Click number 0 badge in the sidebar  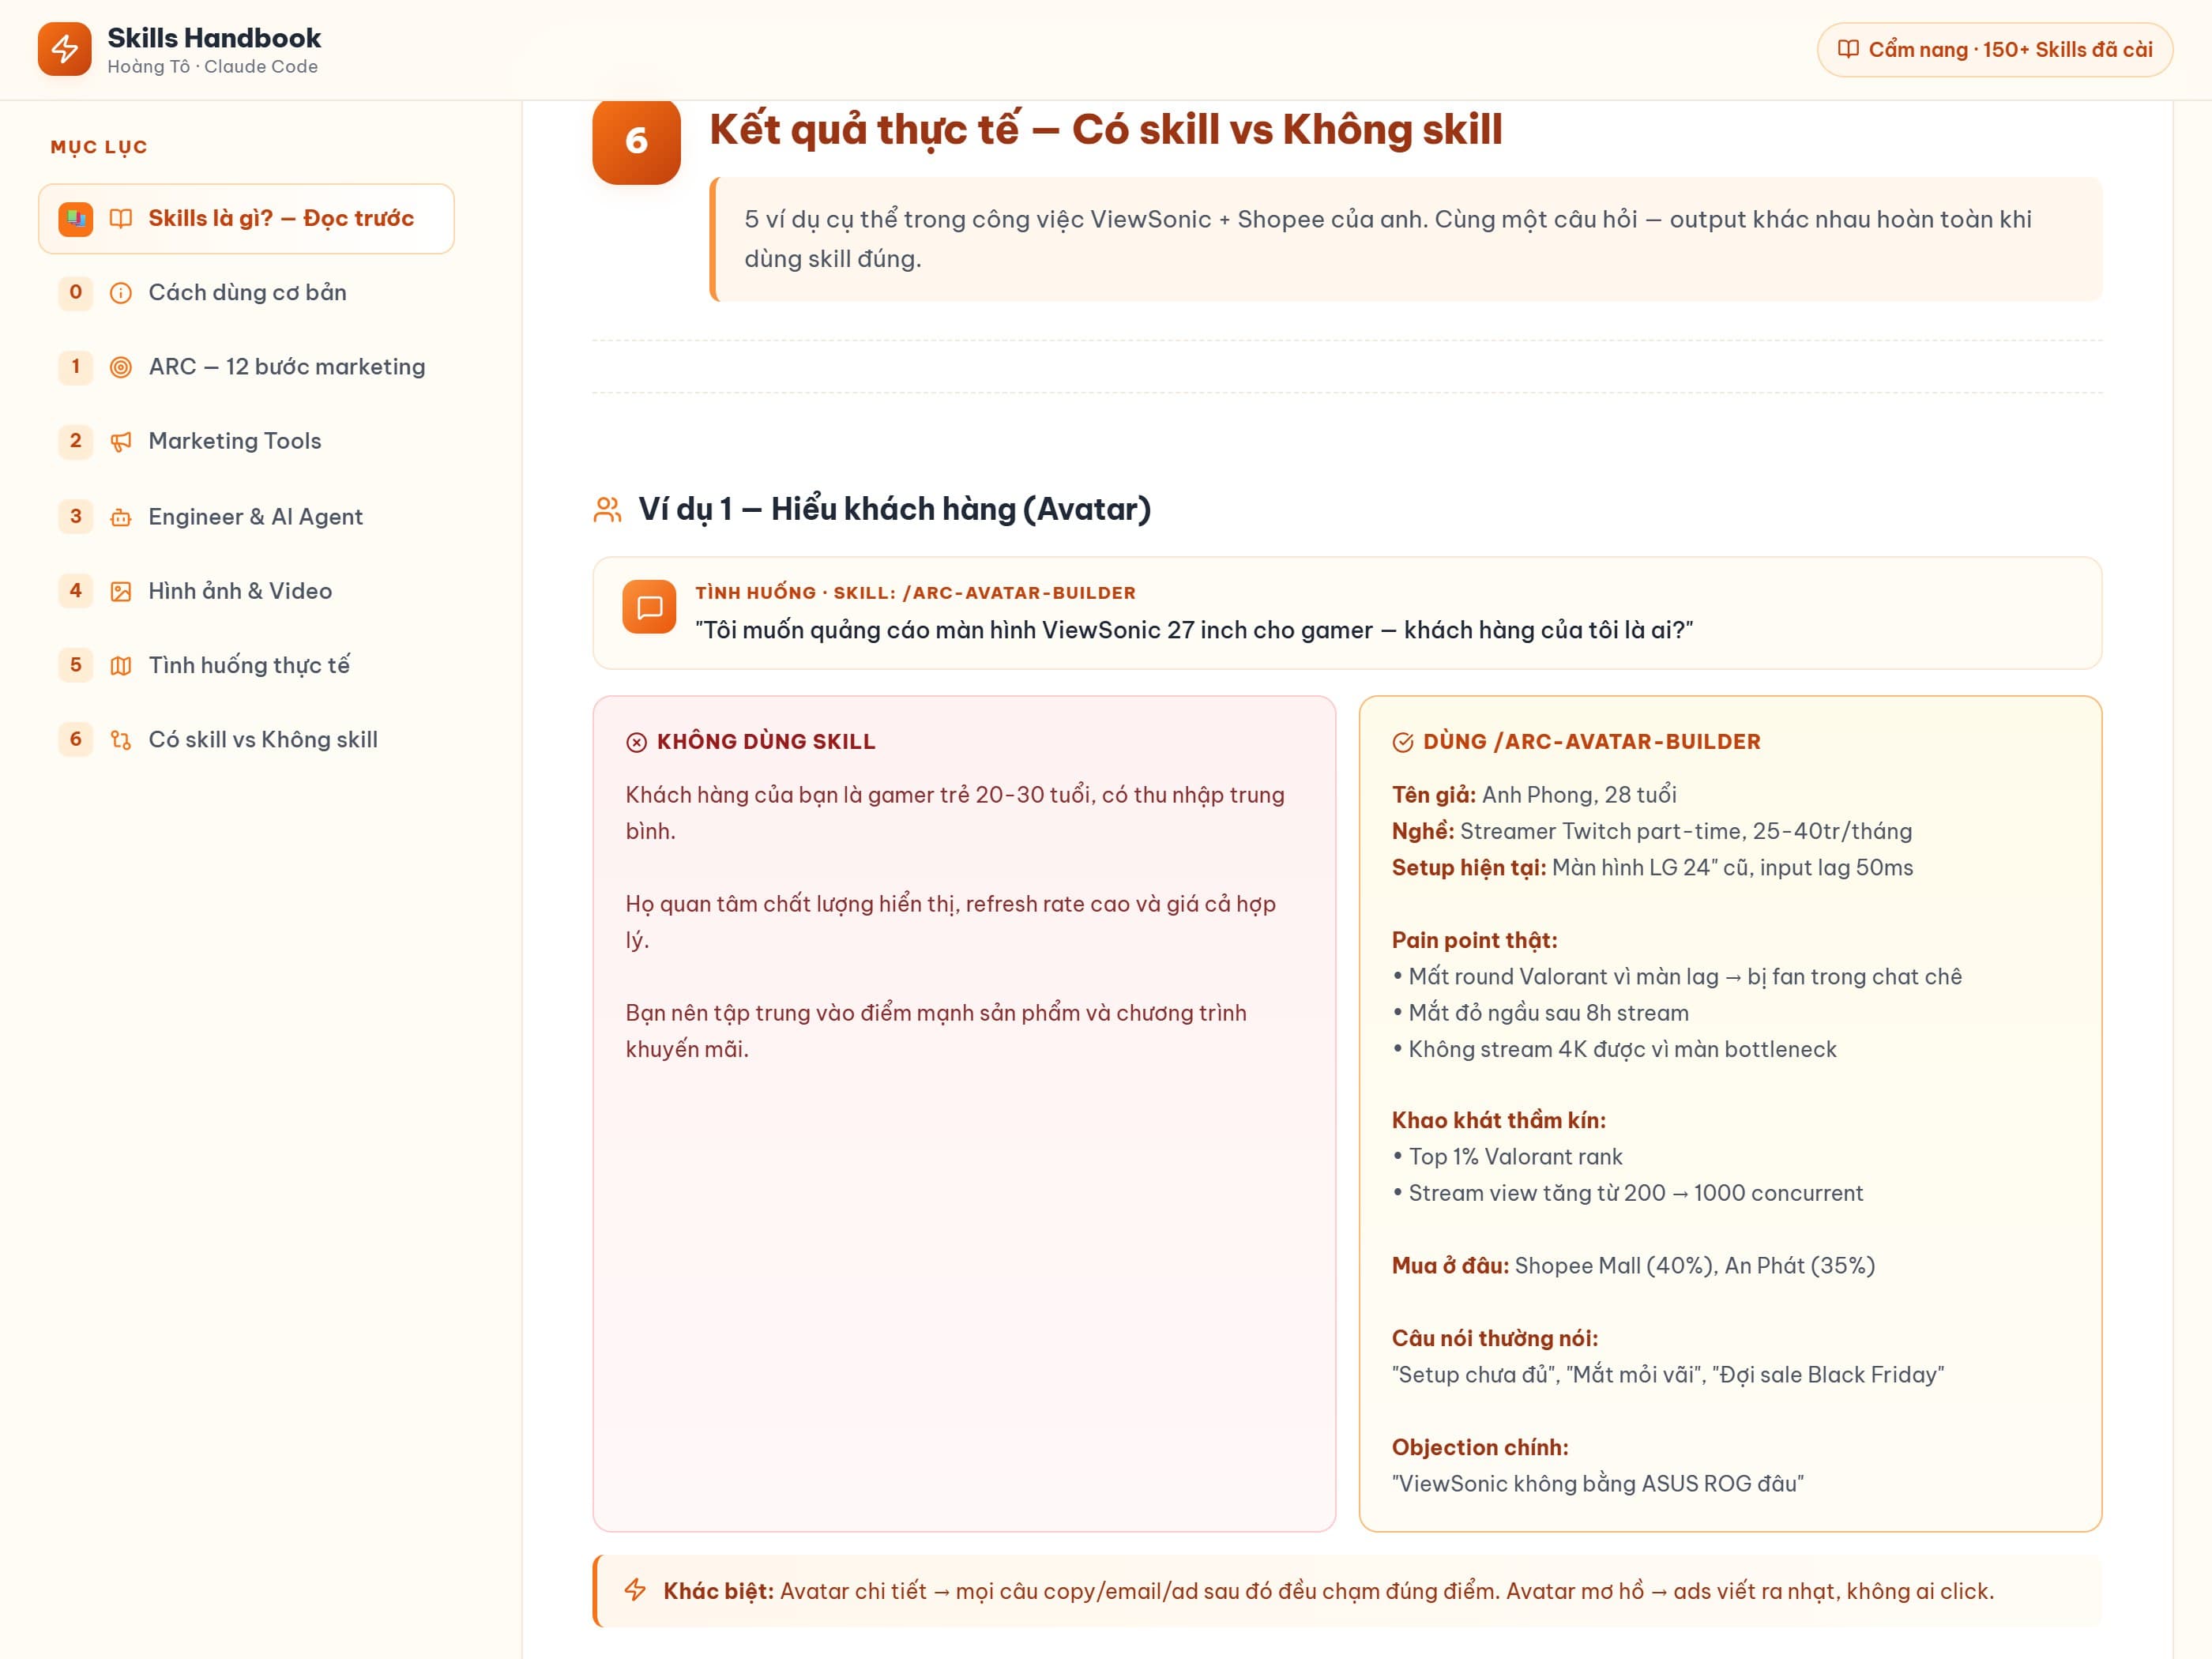pos(76,293)
